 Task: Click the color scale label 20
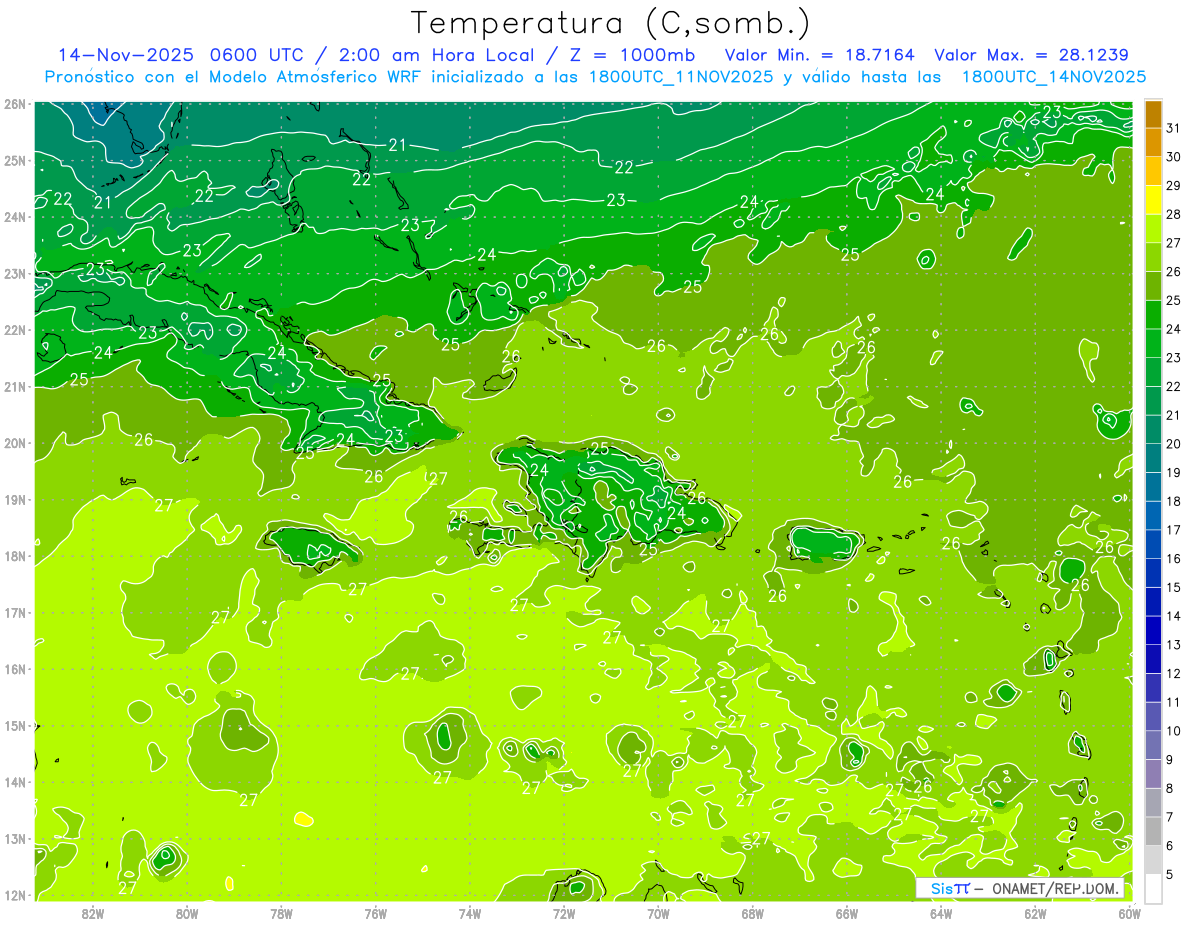tap(1174, 444)
